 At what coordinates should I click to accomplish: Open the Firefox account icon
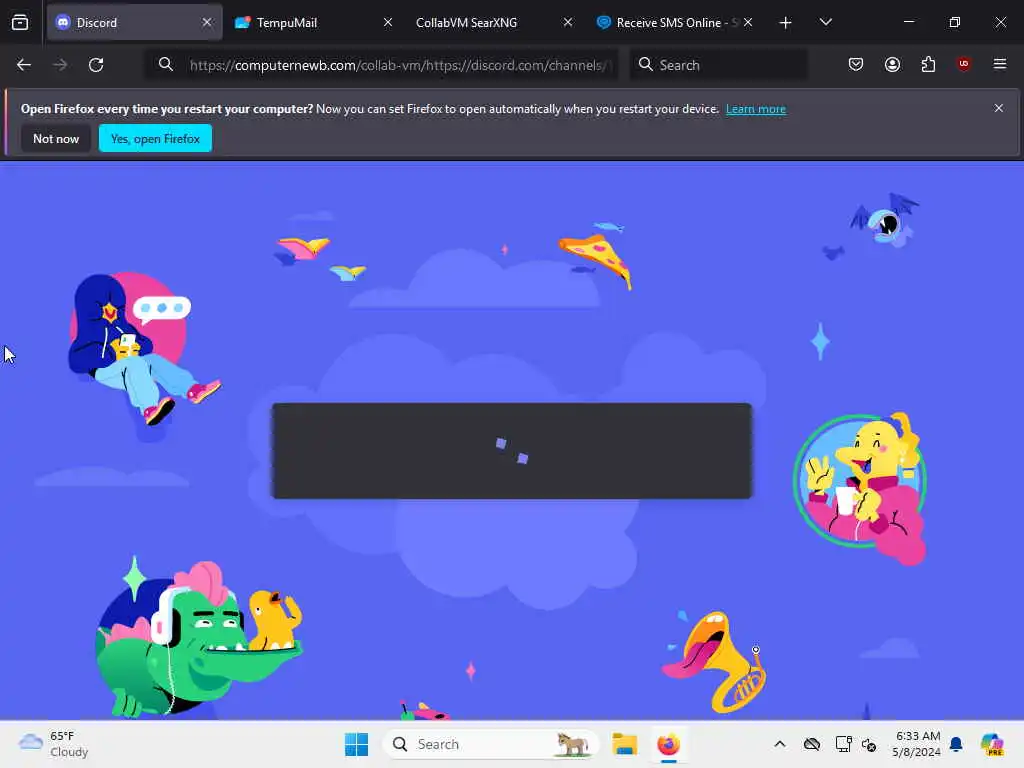point(892,64)
